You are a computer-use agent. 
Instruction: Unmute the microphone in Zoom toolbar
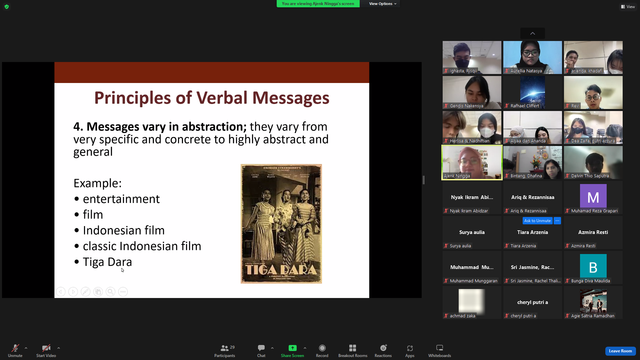15,350
